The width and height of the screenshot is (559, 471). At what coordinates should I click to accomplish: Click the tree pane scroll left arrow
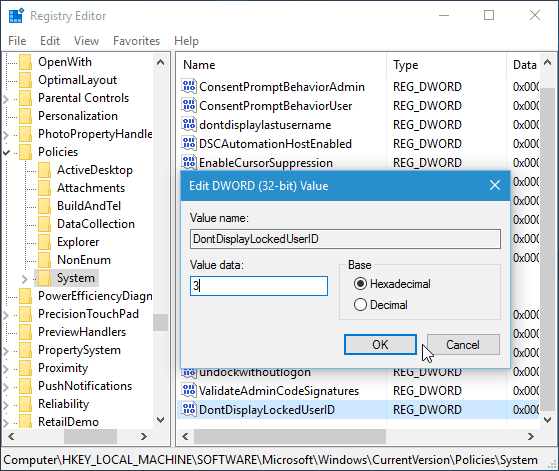[11, 436]
